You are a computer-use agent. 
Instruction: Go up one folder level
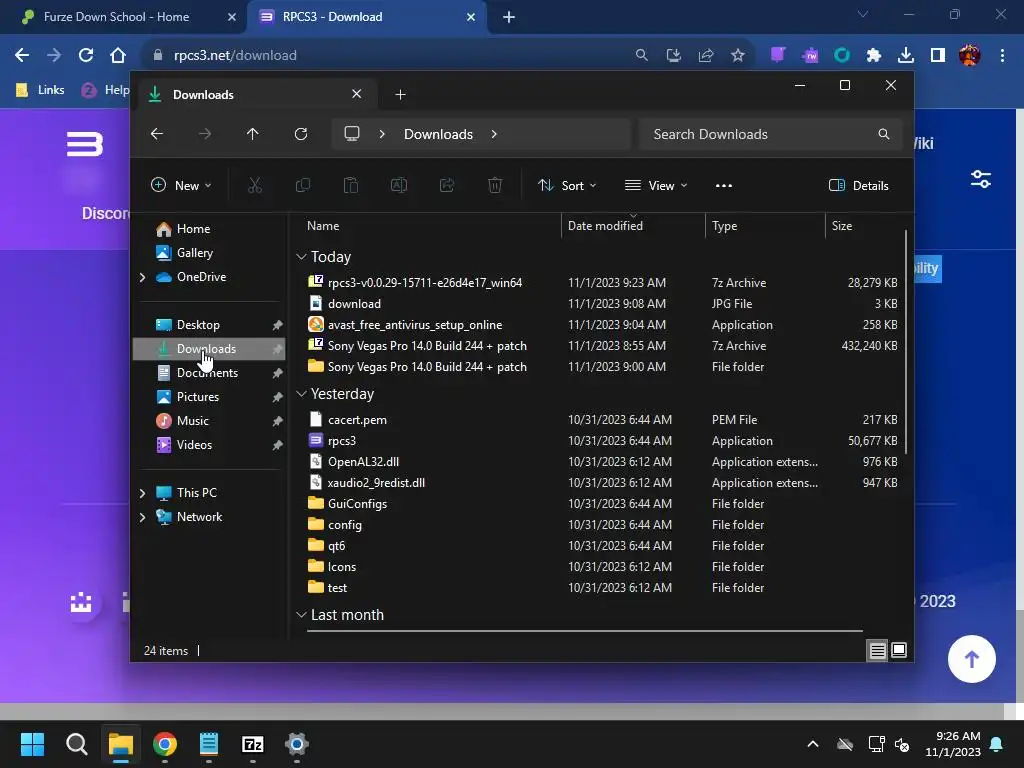[253, 134]
